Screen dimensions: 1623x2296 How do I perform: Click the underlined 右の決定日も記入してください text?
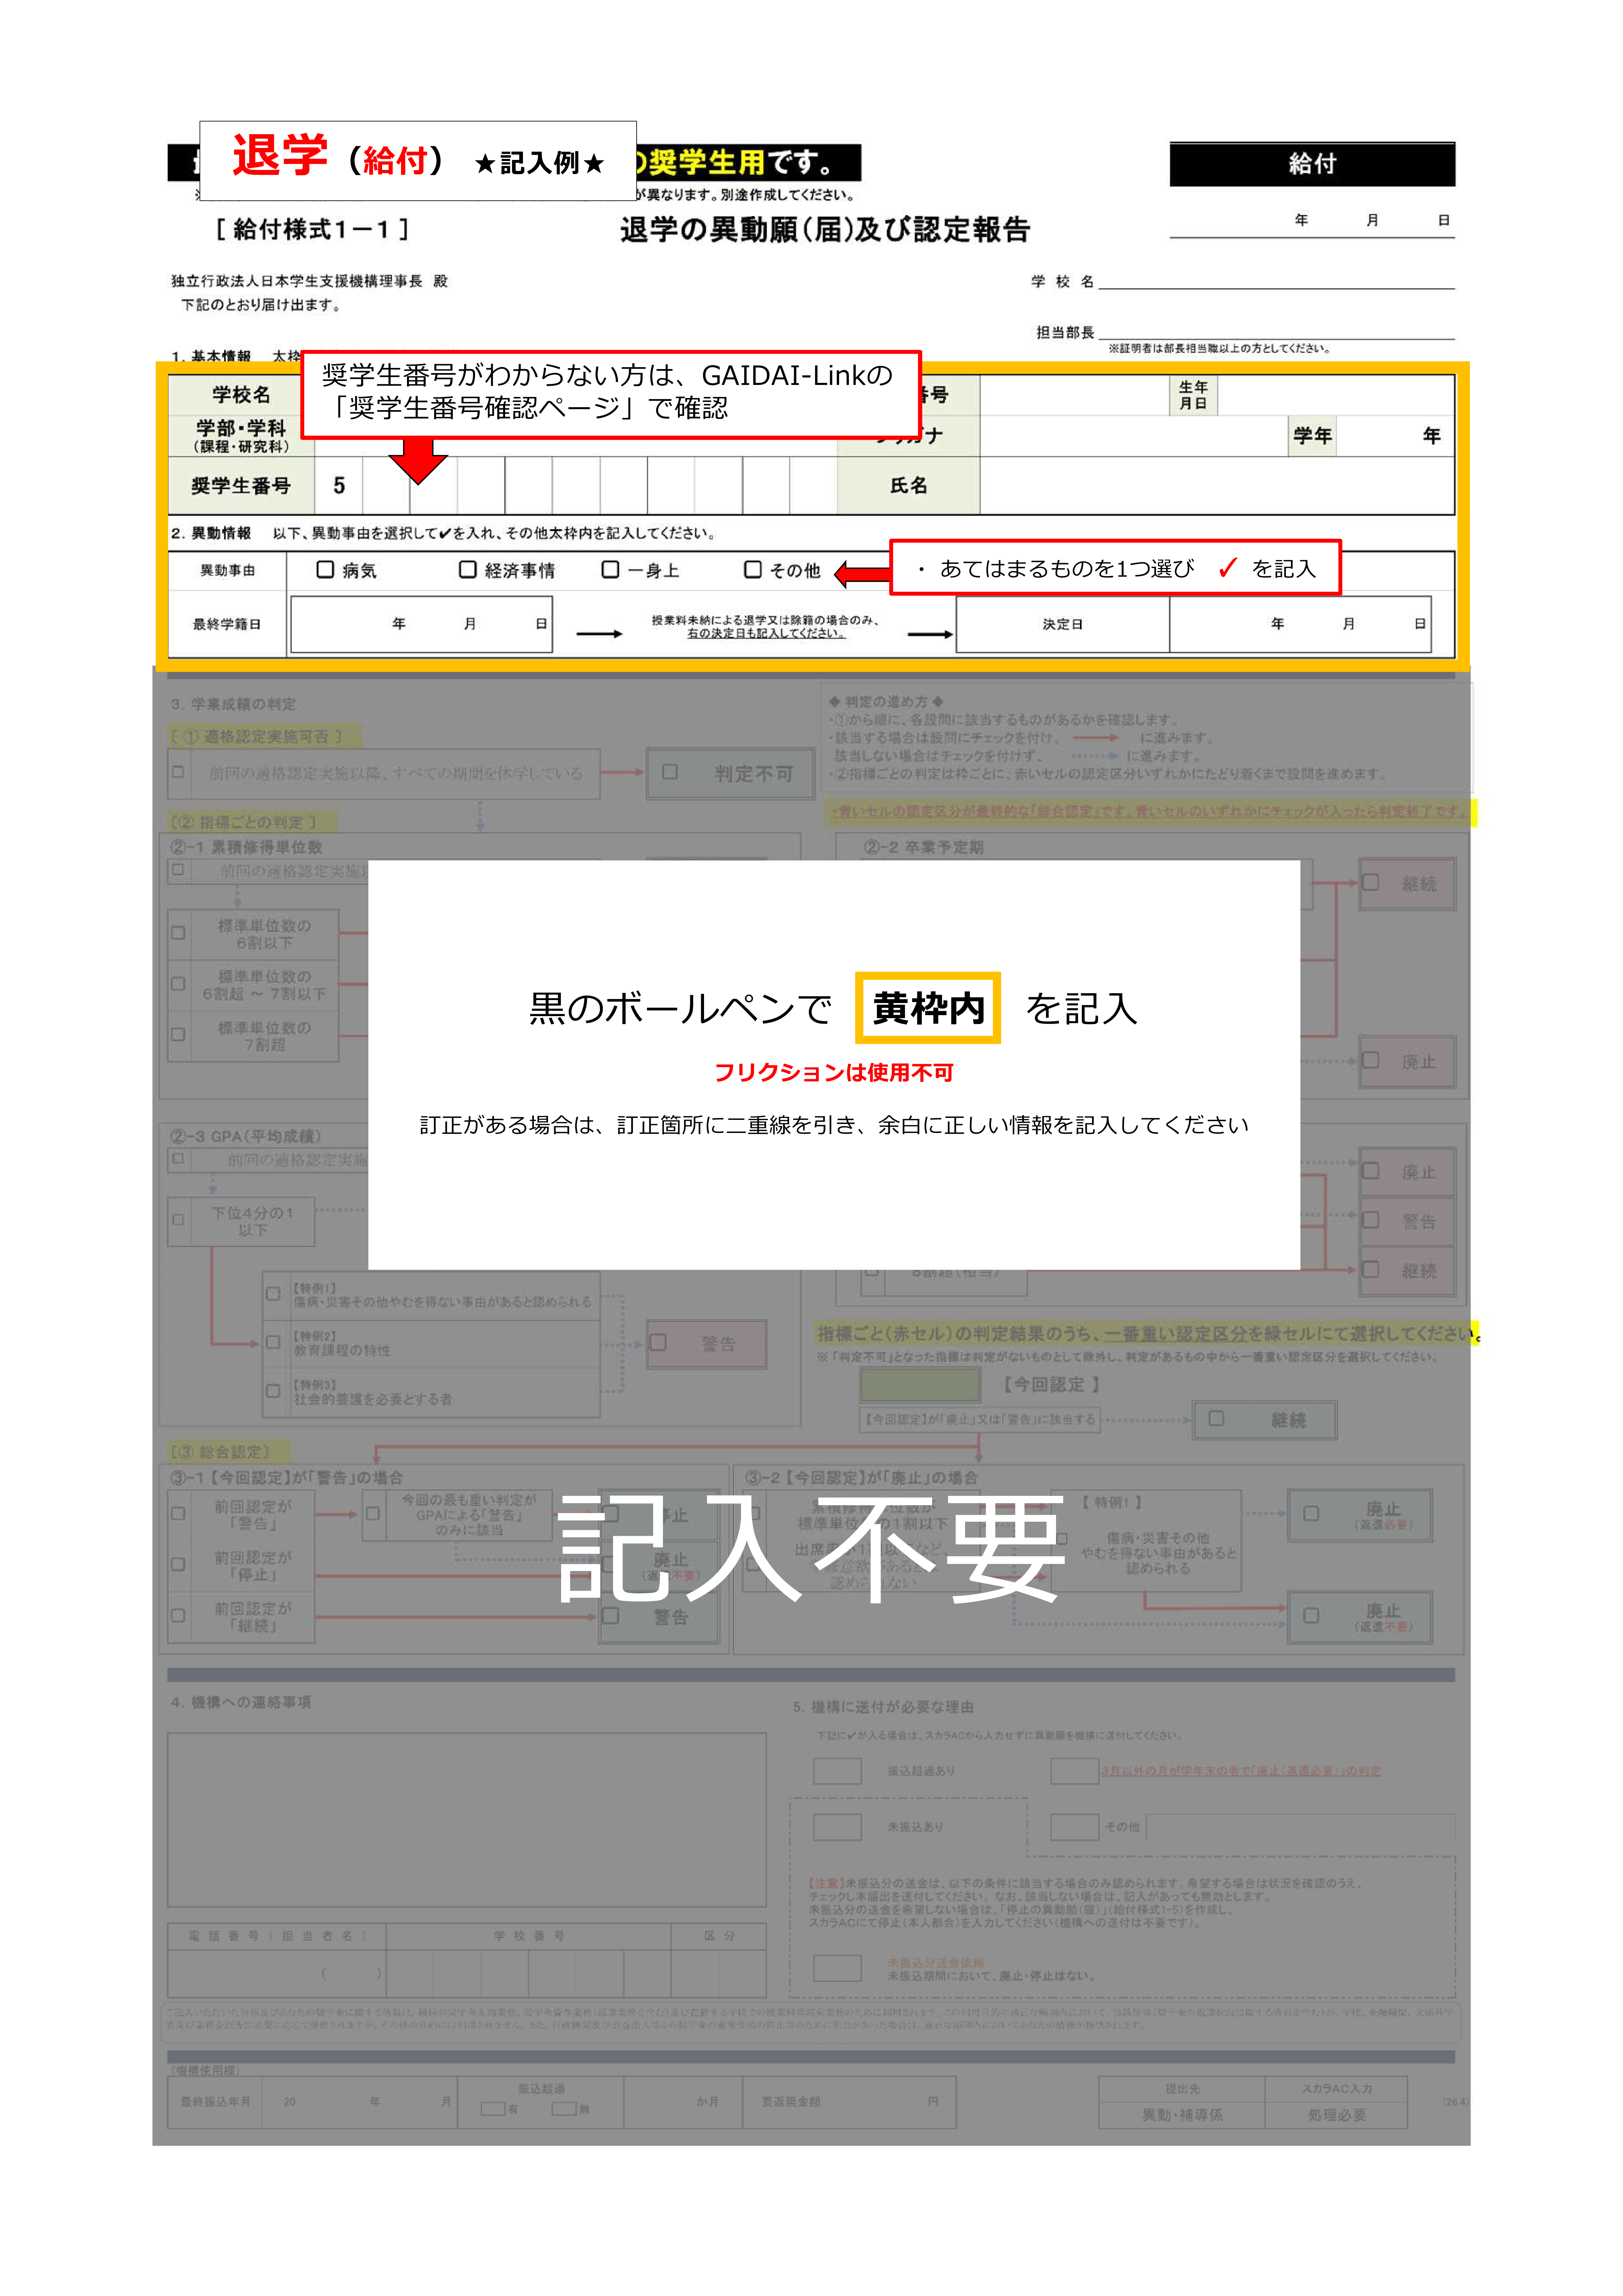(x=766, y=633)
